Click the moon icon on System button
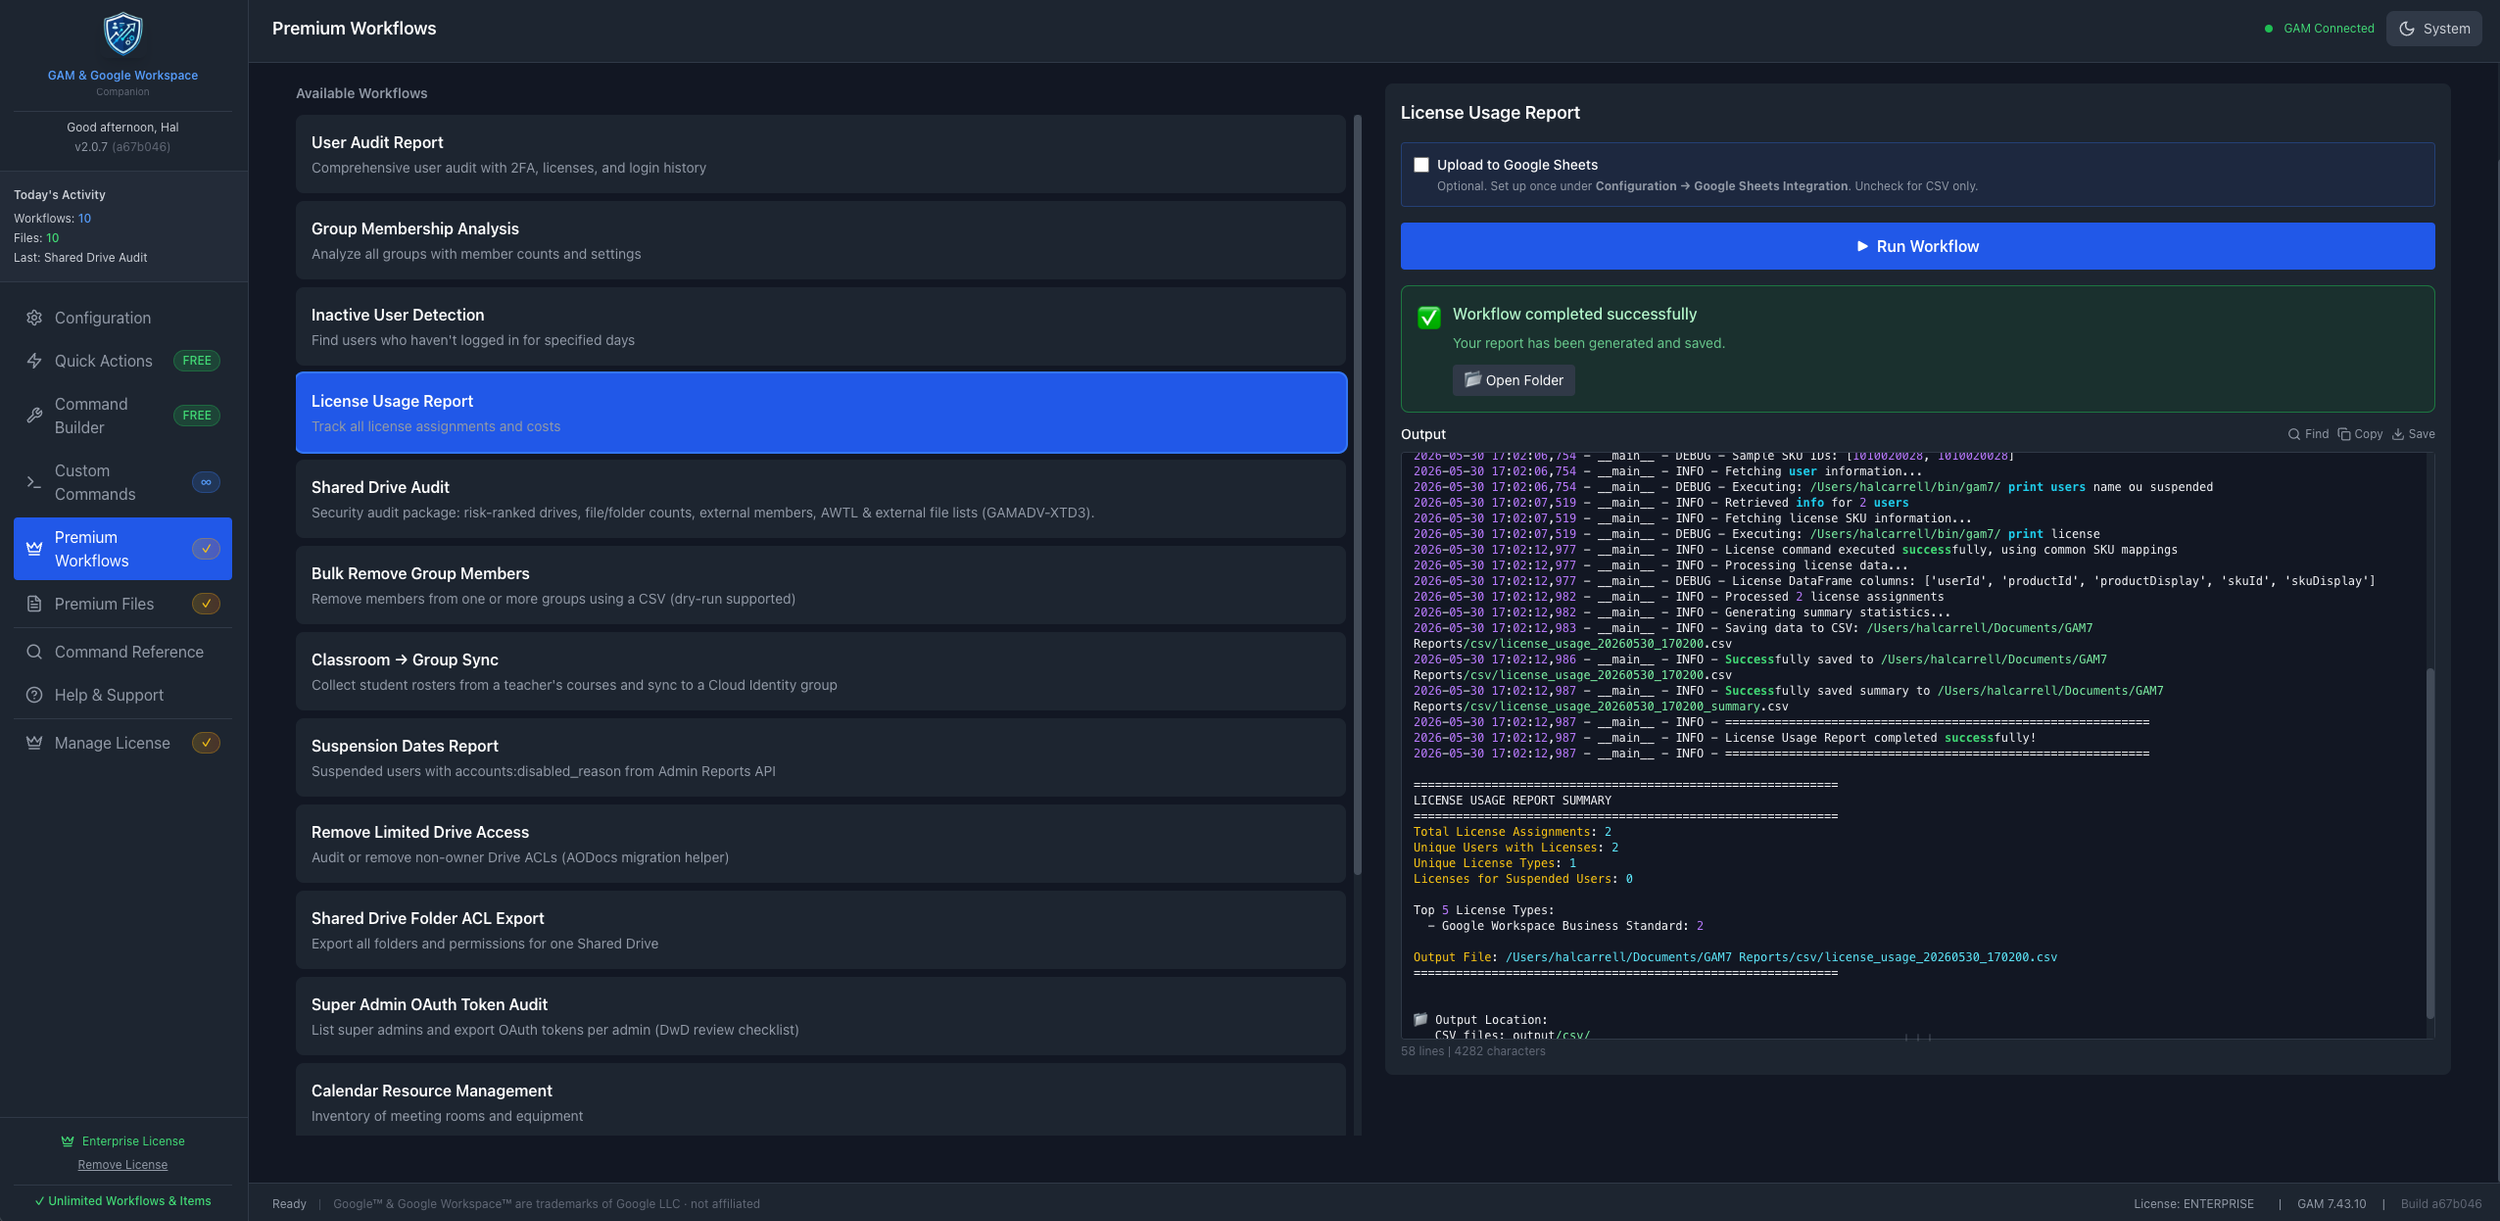Screen dimensions: 2500x1221 [x=2407, y=29]
